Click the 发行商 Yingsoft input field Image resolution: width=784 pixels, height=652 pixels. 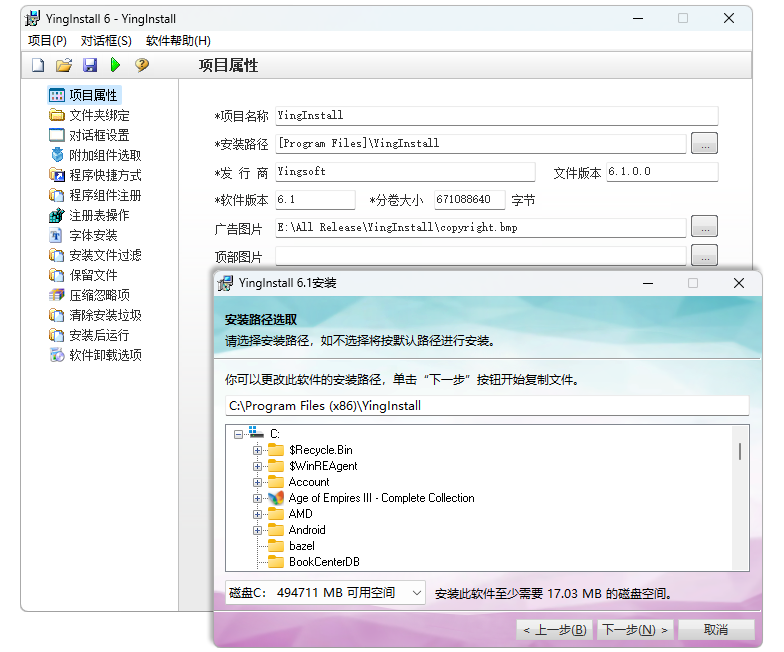click(x=405, y=172)
